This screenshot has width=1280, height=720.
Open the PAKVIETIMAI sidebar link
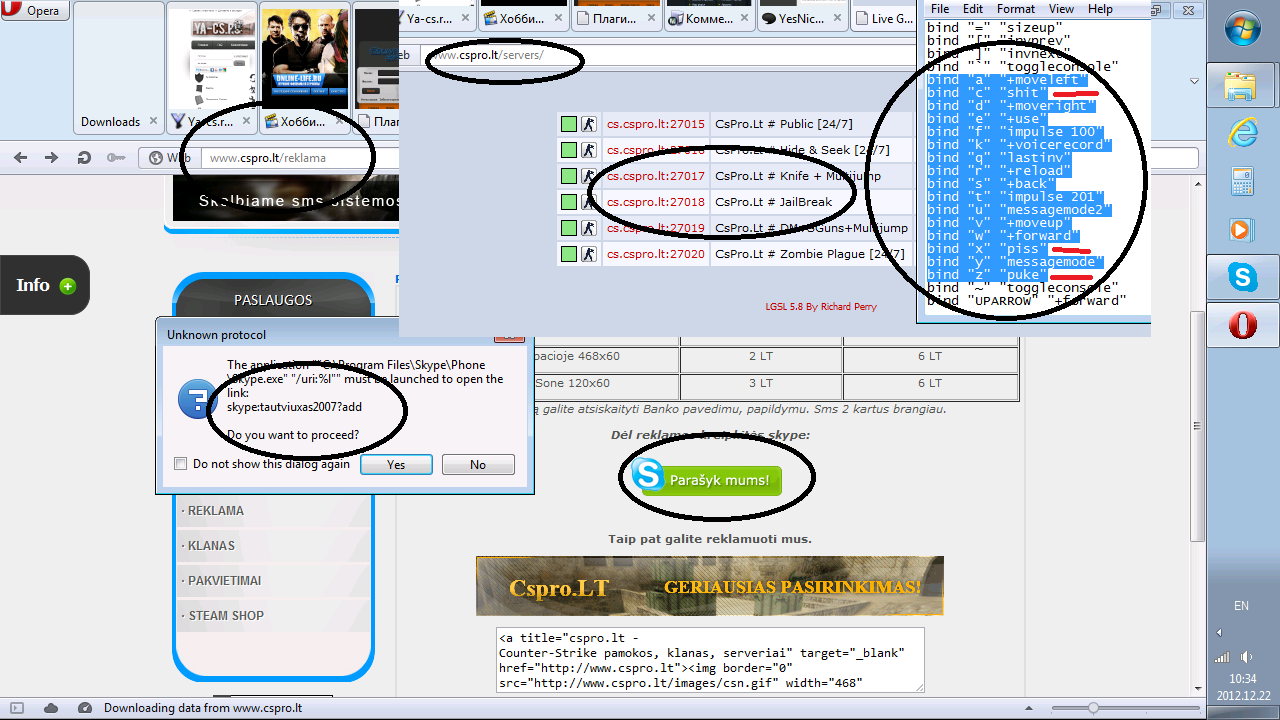point(224,581)
